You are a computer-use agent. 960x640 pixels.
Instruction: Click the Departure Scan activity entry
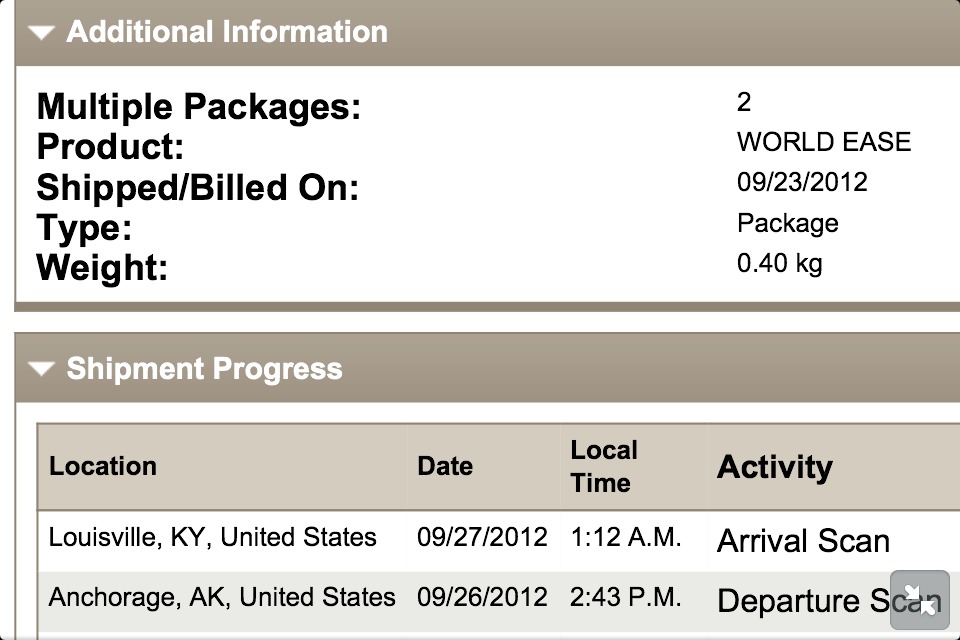pyautogui.click(x=802, y=601)
